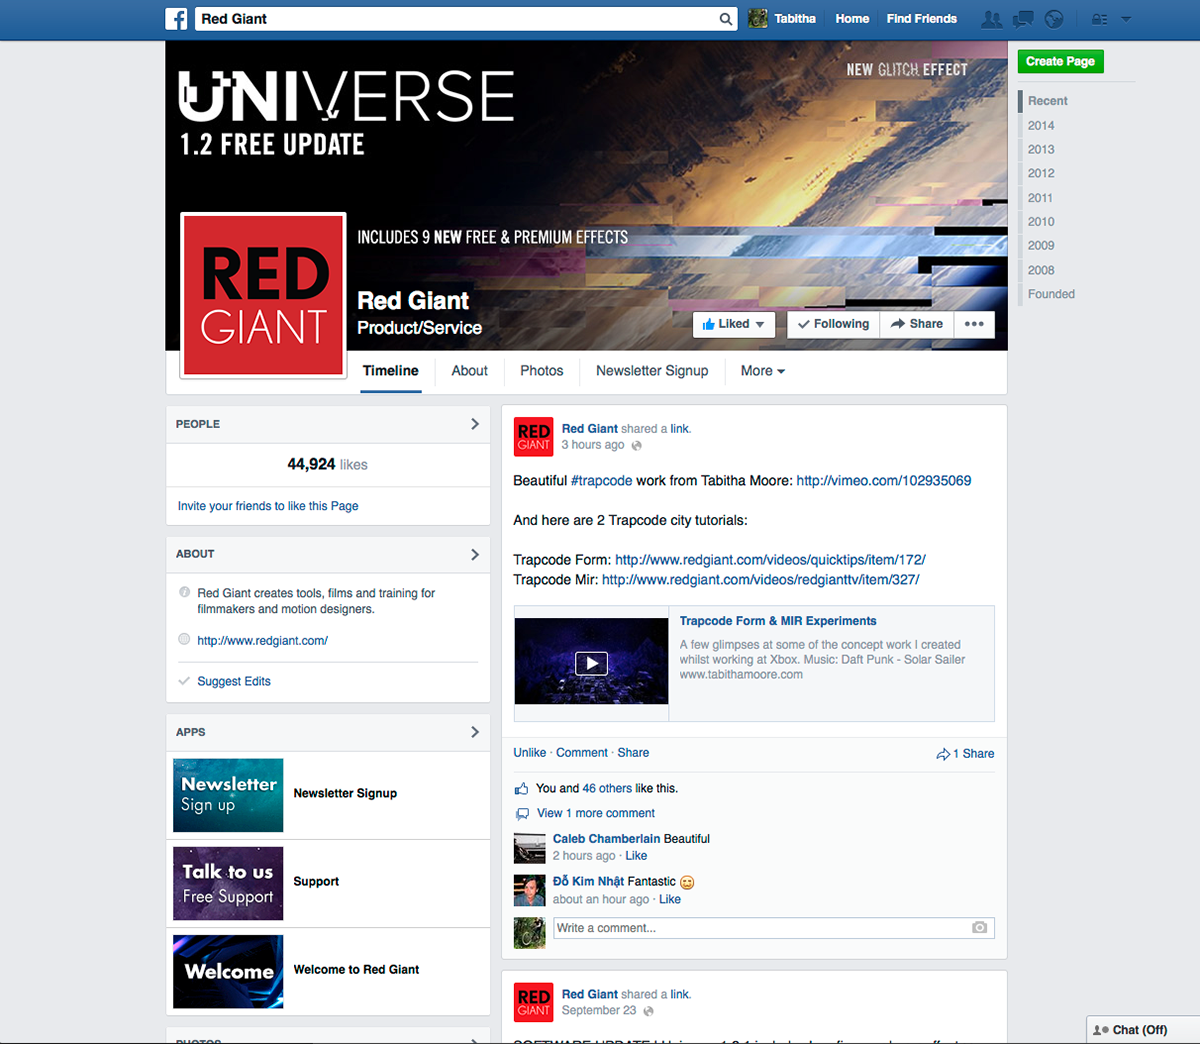This screenshot has height=1044, width=1200.
Task: Click the thumbs-up likes icon below post
Action: 521,788
